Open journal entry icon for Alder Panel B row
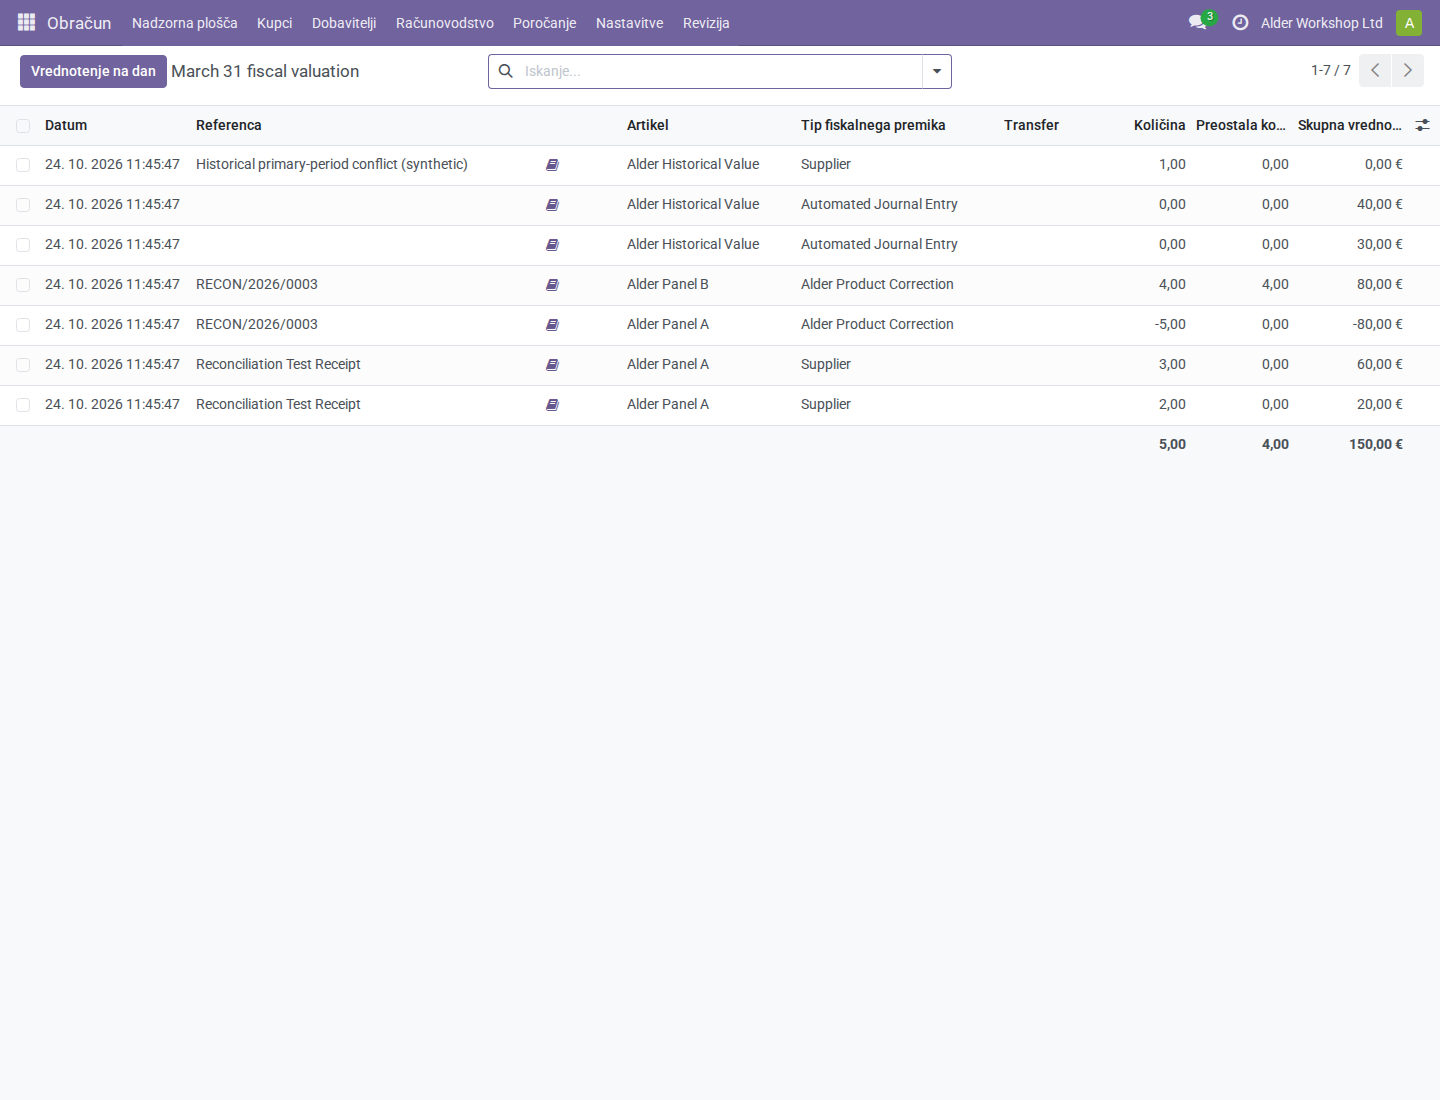 [x=552, y=285]
